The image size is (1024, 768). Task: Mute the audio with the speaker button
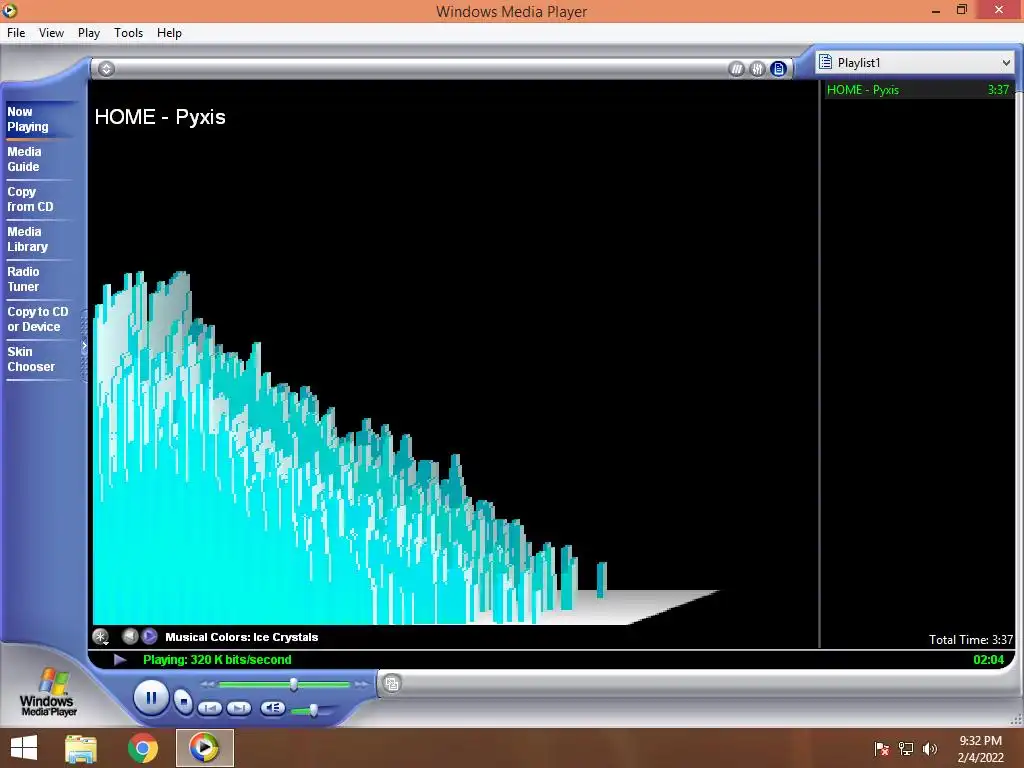pos(272,707)
